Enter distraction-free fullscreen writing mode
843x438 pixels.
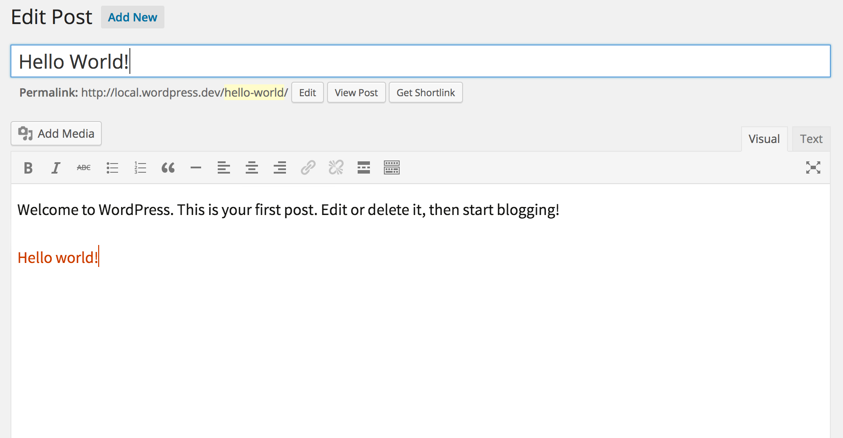(813, 168)
